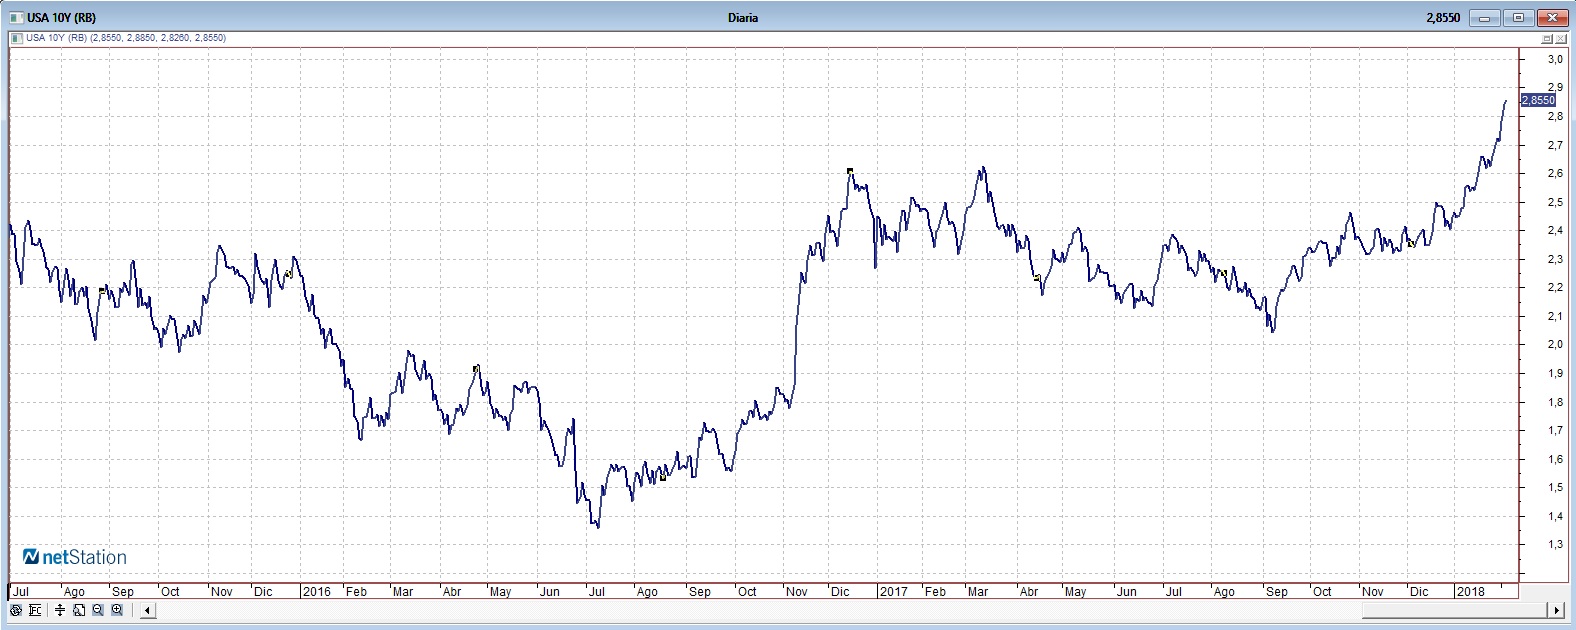Screen dimensions: 1576x630
Task: Click the 2018 marker on time axis
Action: point(1470,592)
